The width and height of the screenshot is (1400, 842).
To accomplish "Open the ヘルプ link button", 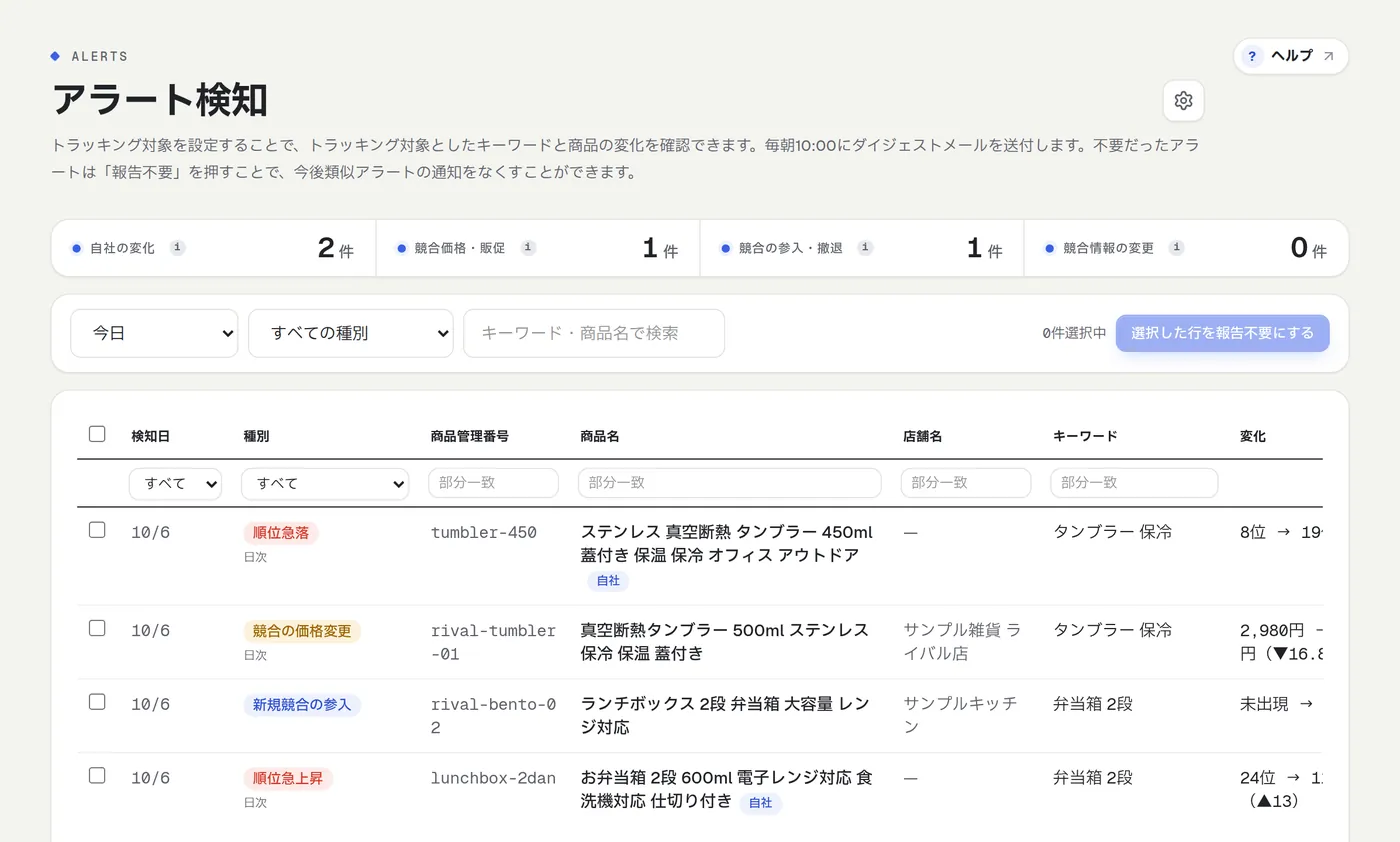I will pyautogui.click(x=1291, y=56).
